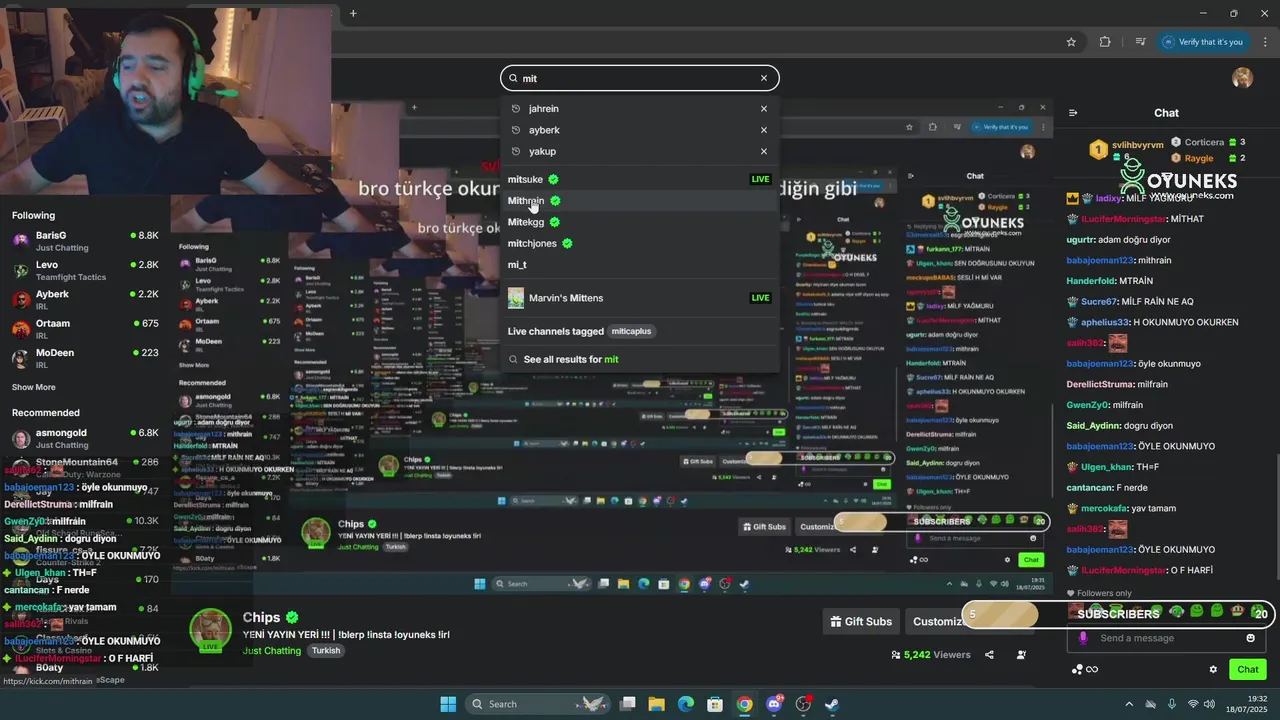This screenshot has width=1280, height=720.
Task: Select recent search 'yakup'
Action: [640, 151]
